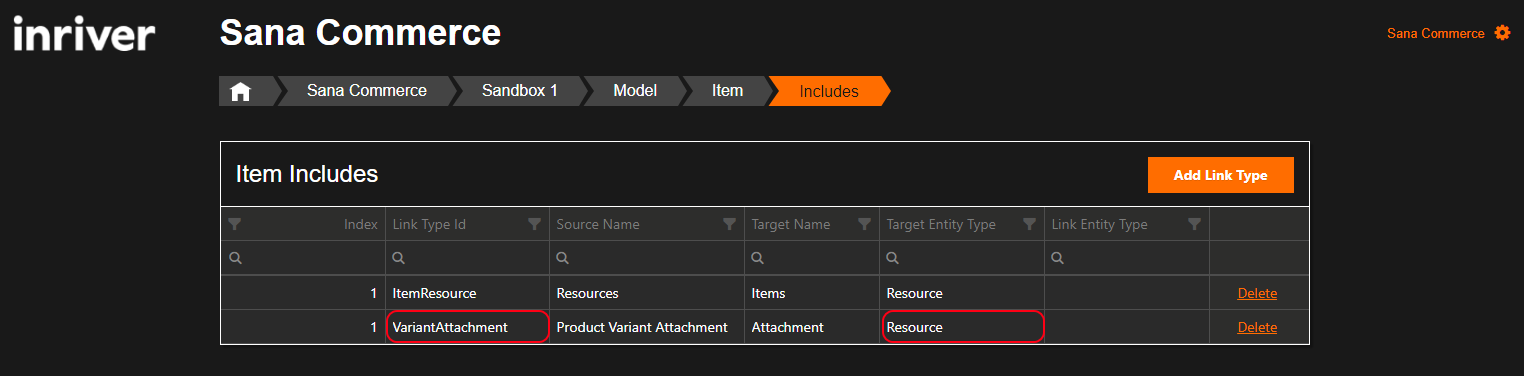
Task: Open the Source Name filter icon
Action: coord(729,224)
